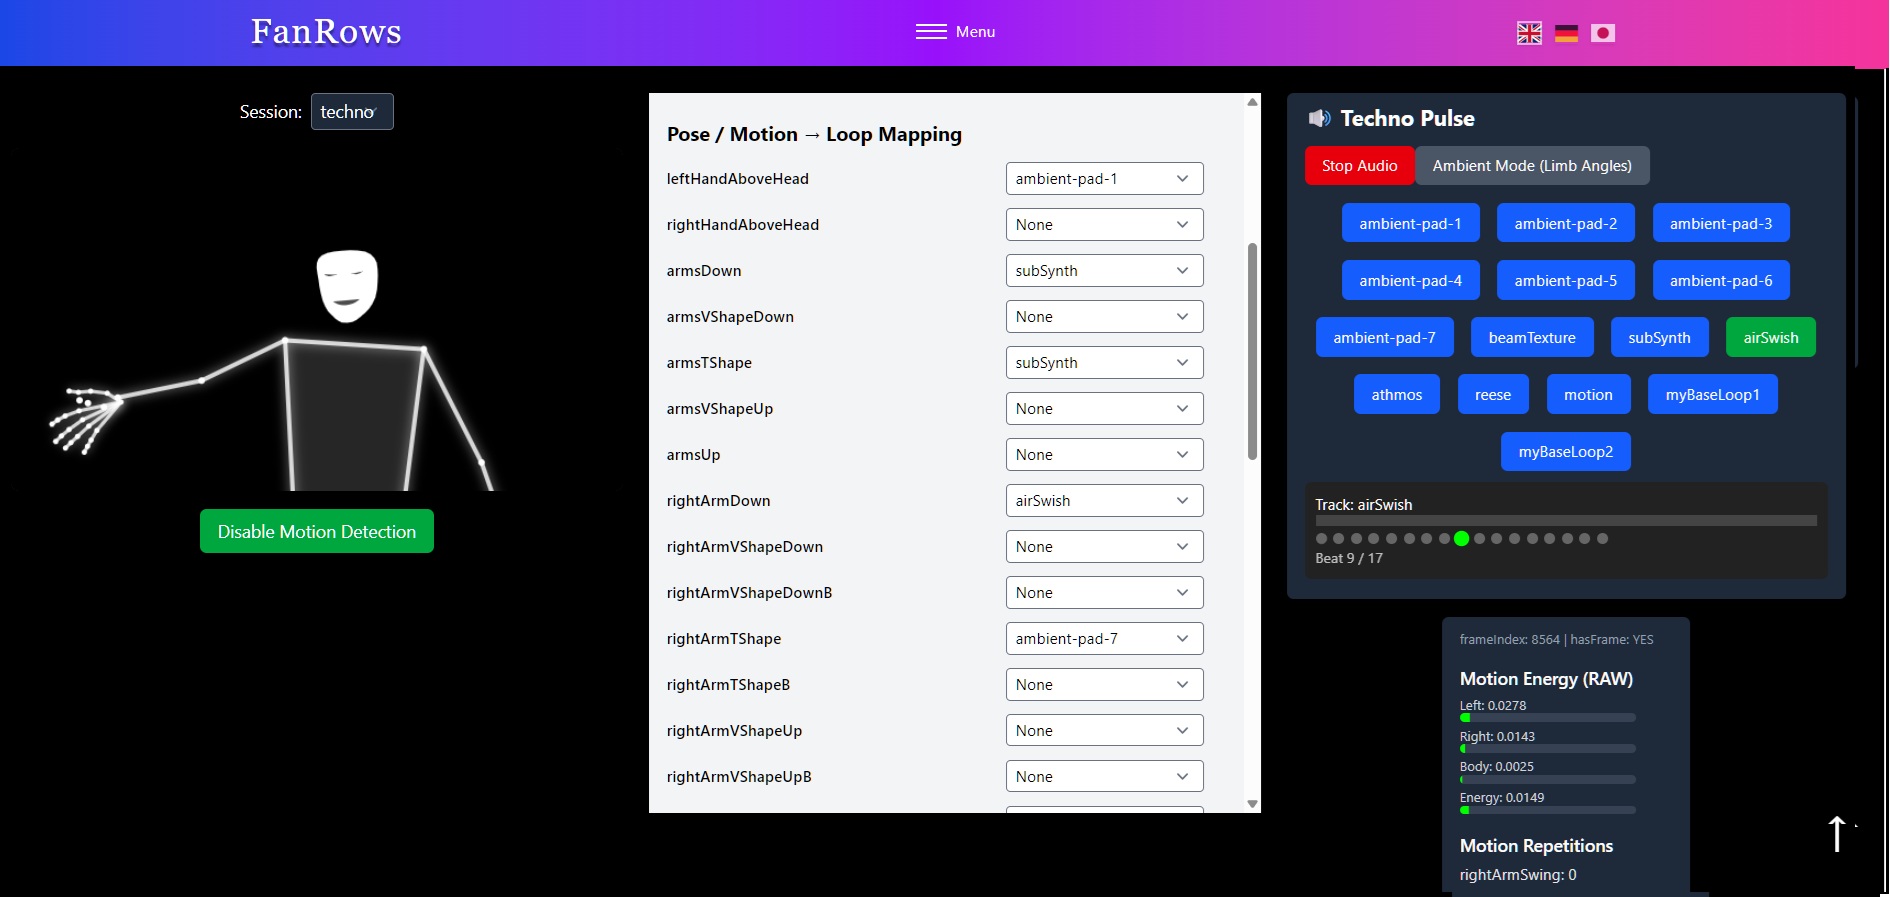Switch language to English with UK flag

[x=1529, y=33]
